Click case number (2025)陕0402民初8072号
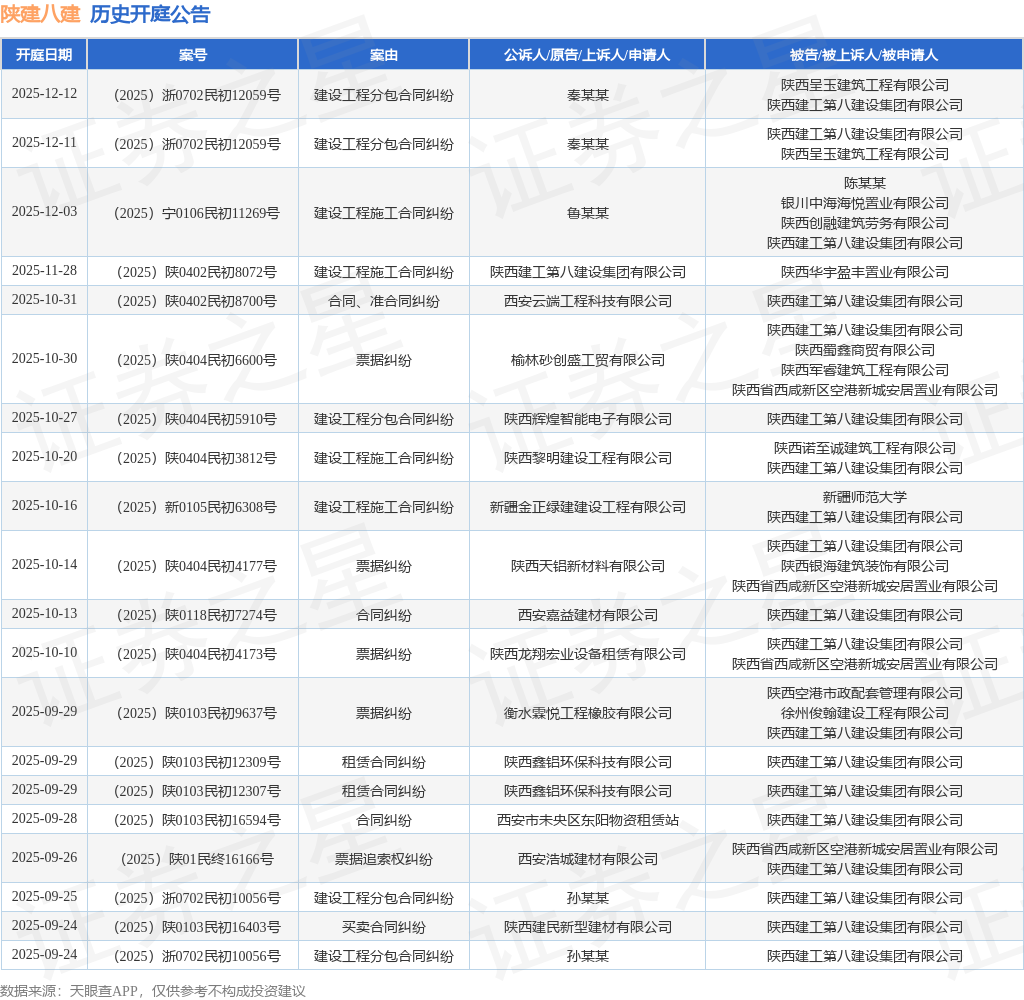The height and width of the screenshot is (1000, 1024). pyautogui.click(x=197, y=272)
